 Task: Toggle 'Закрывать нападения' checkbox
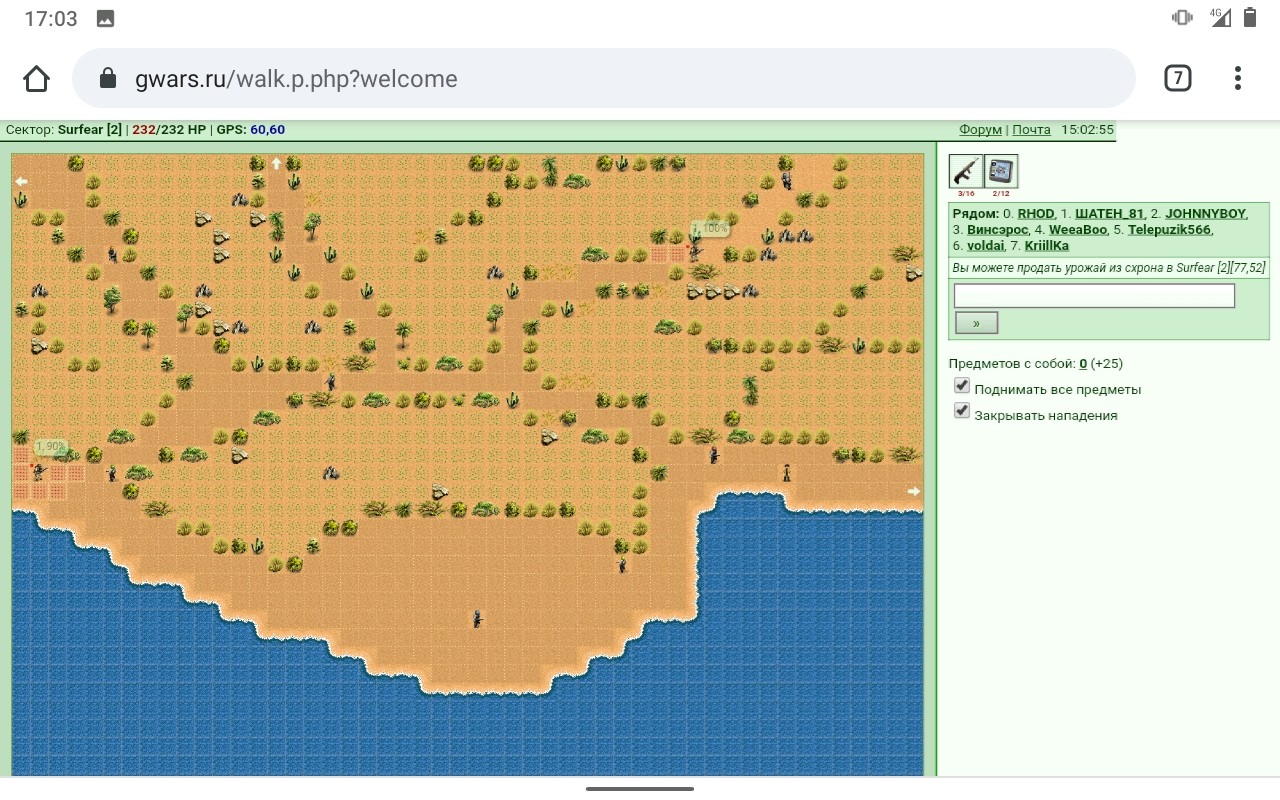[962, 411]
